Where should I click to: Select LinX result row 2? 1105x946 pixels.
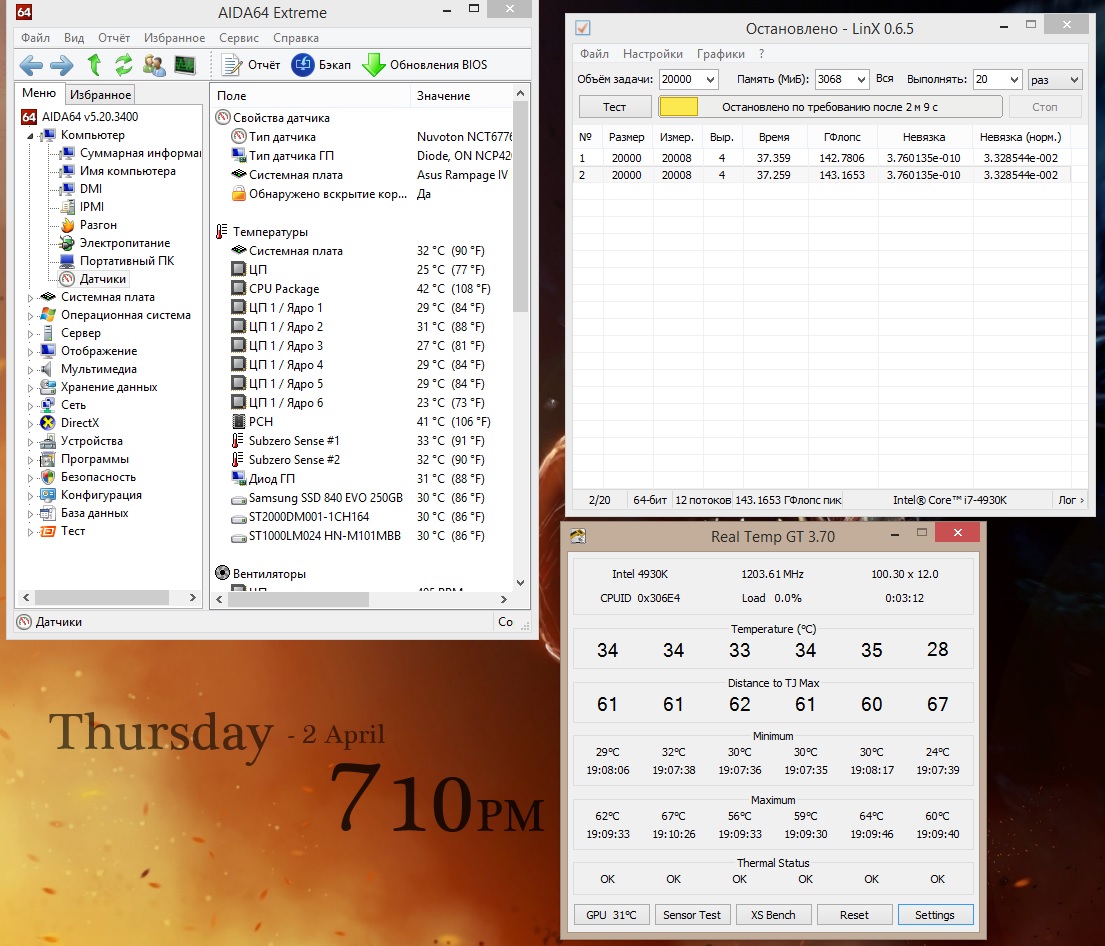tap(822, 175)
